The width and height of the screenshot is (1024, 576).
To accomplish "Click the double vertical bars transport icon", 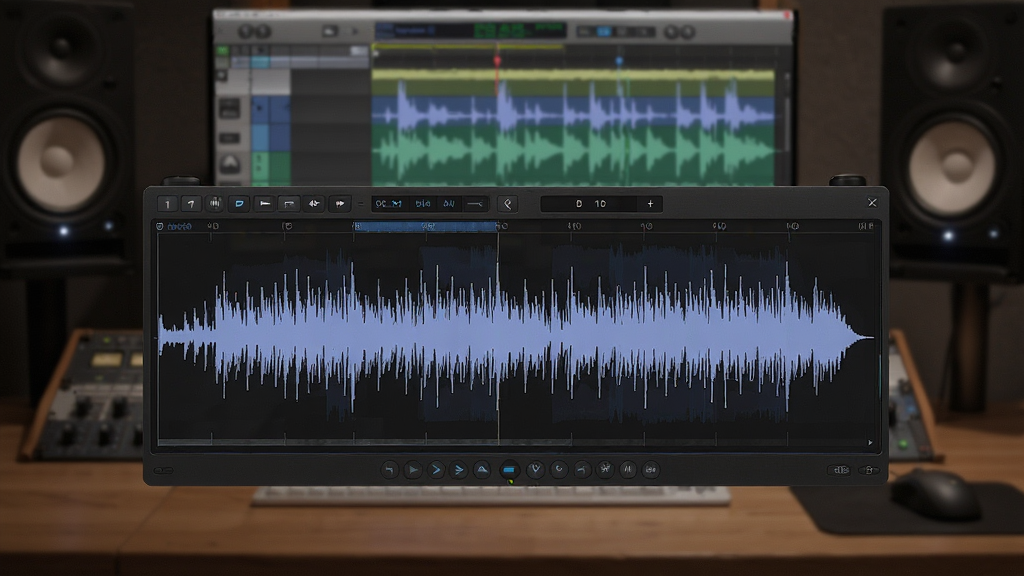I will pyautogui.click(x=628, y=470).
